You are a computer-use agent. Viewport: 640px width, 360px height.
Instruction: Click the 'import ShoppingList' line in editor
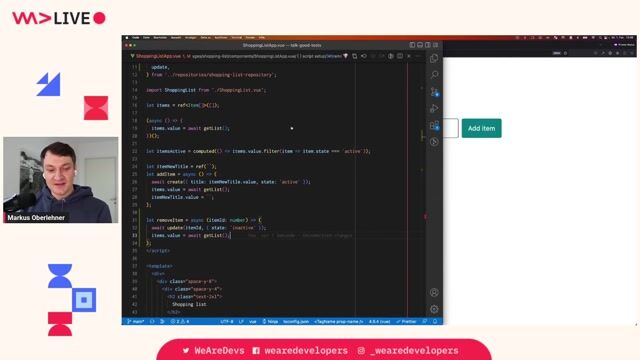pos(206,90)
